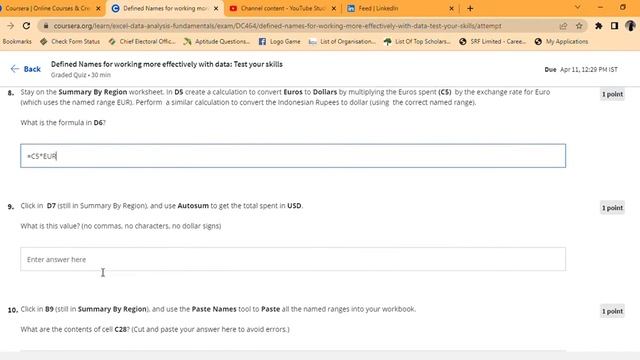Switch to Feed LinkedIn tab

[x=400, y=8]
